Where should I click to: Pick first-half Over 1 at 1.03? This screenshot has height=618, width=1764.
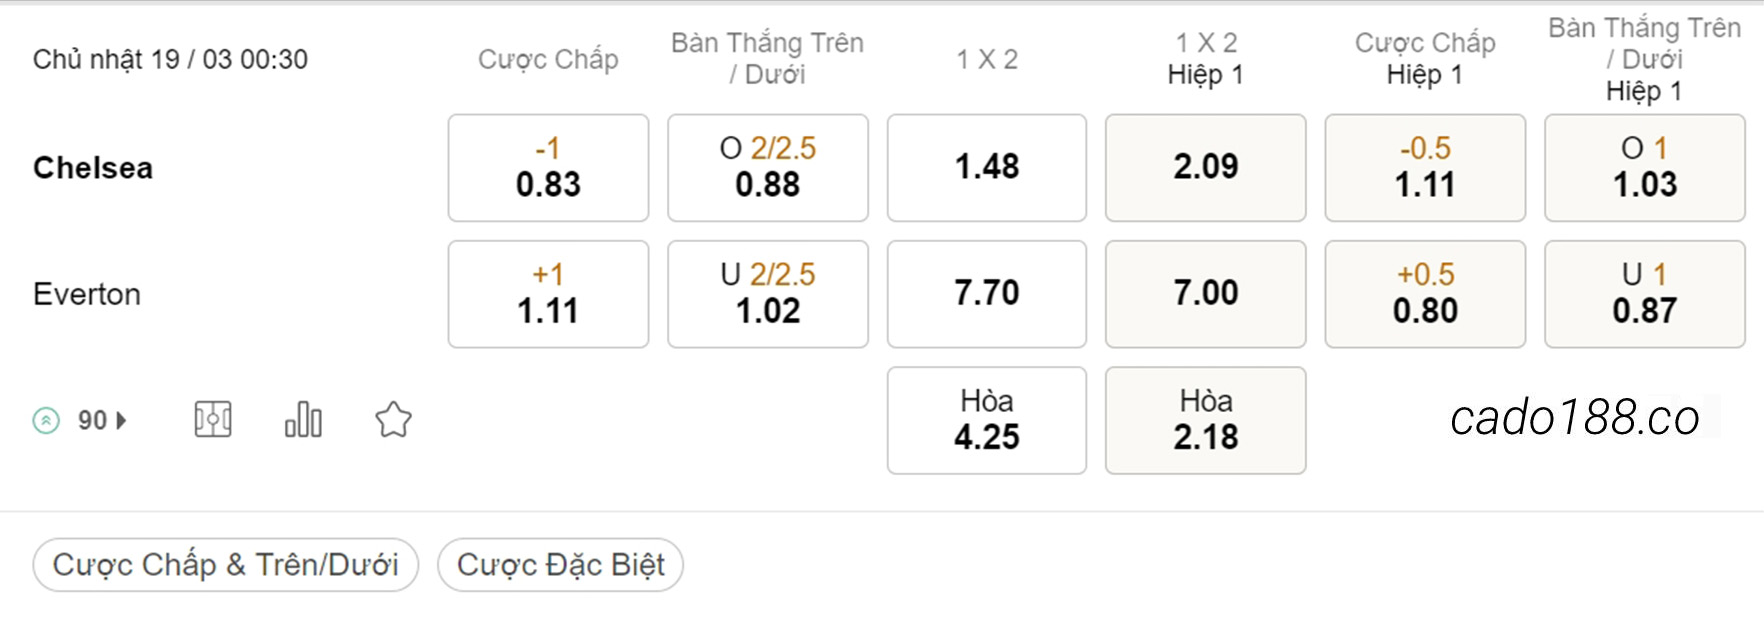(x=1645, y=167)
